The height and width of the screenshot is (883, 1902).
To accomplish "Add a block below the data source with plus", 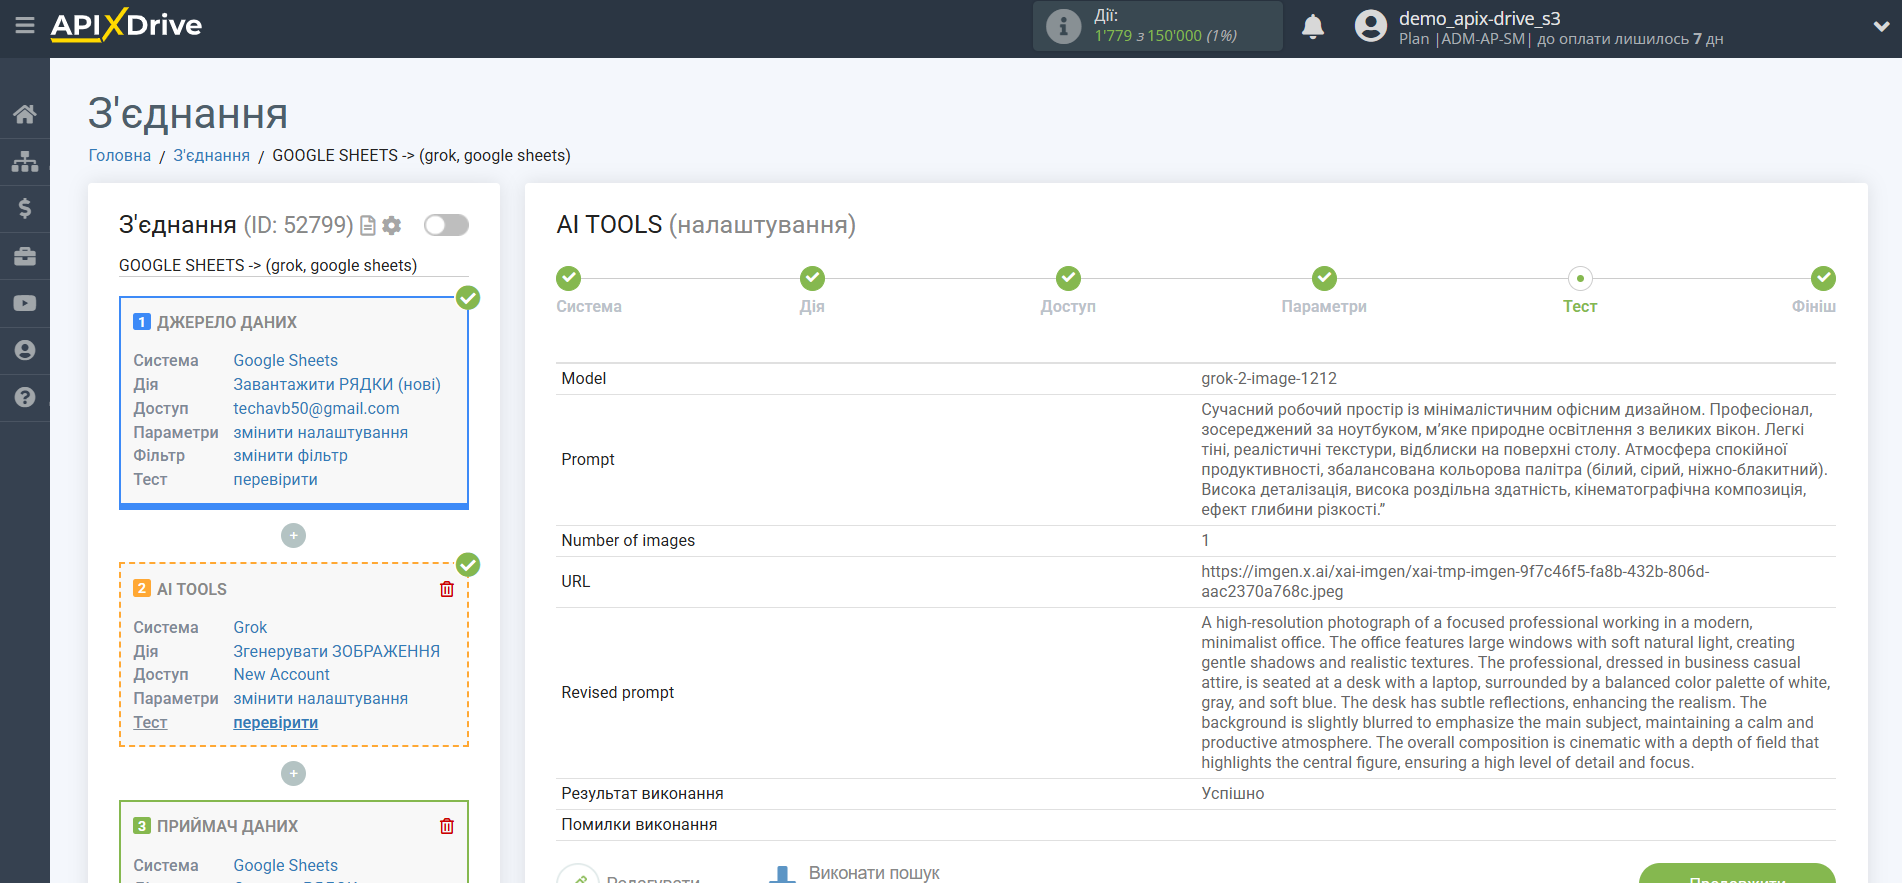I will (293, 536).
